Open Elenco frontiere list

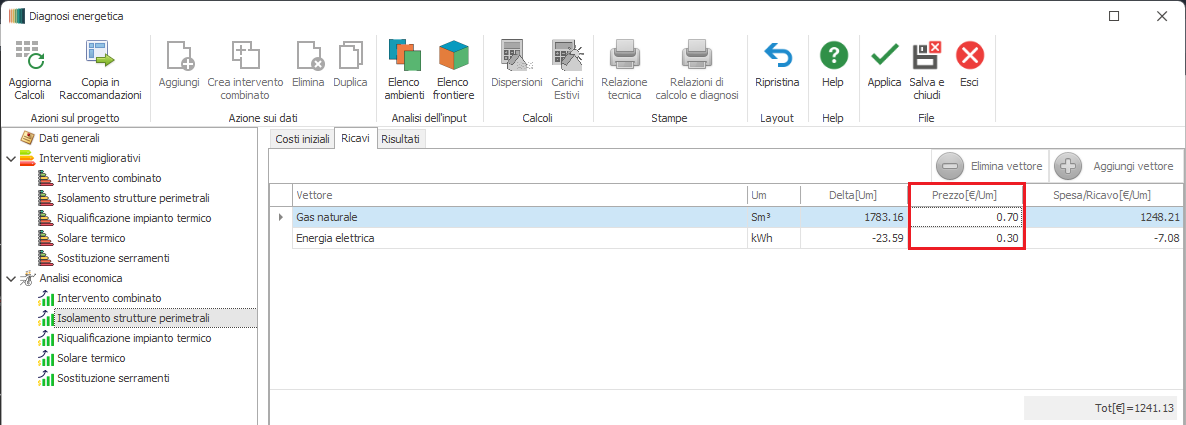tap(454, 56)
